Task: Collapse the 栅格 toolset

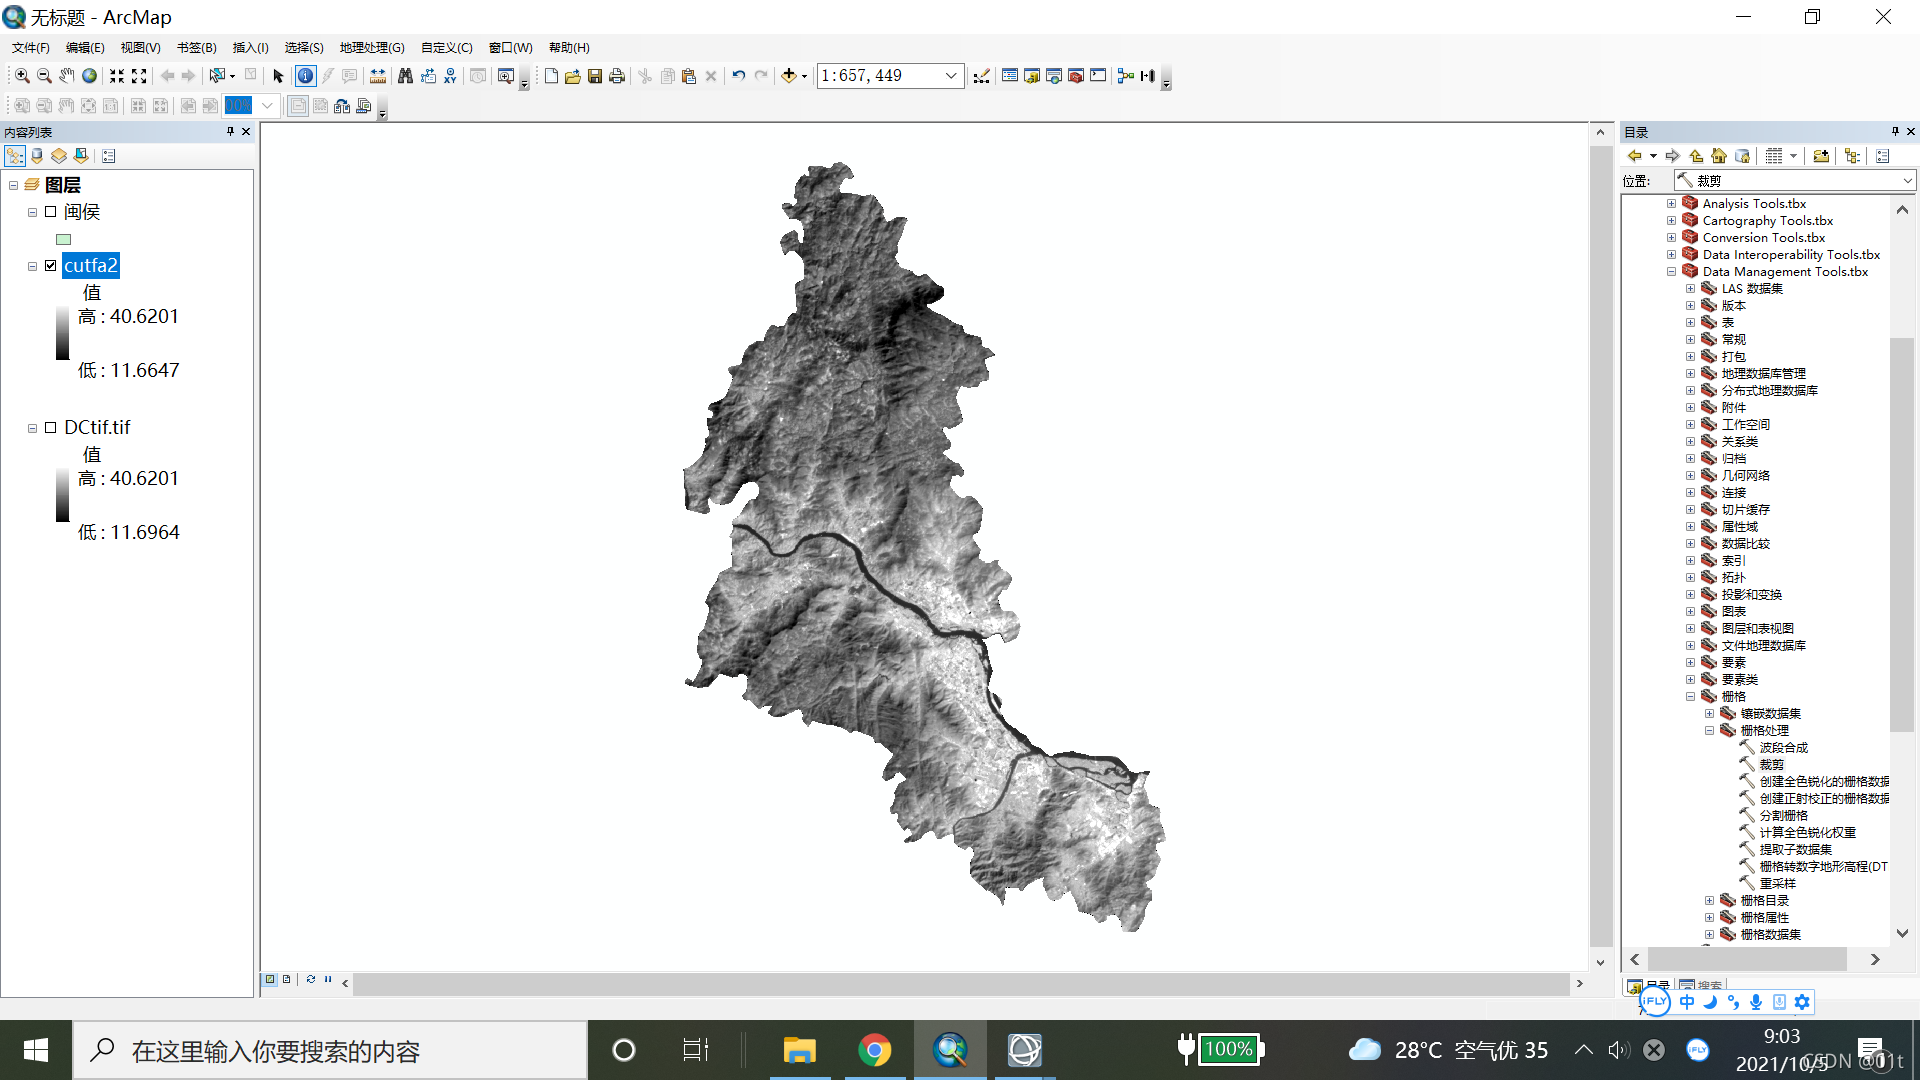Action: [x=1690, y=697]
